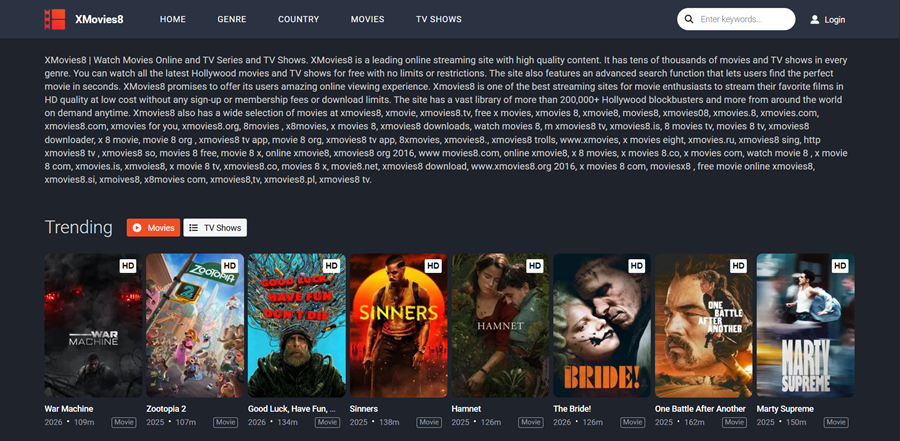The image size is (900, 441).
Task: Open the COUNTRY menu
Action: click(298, 19)
